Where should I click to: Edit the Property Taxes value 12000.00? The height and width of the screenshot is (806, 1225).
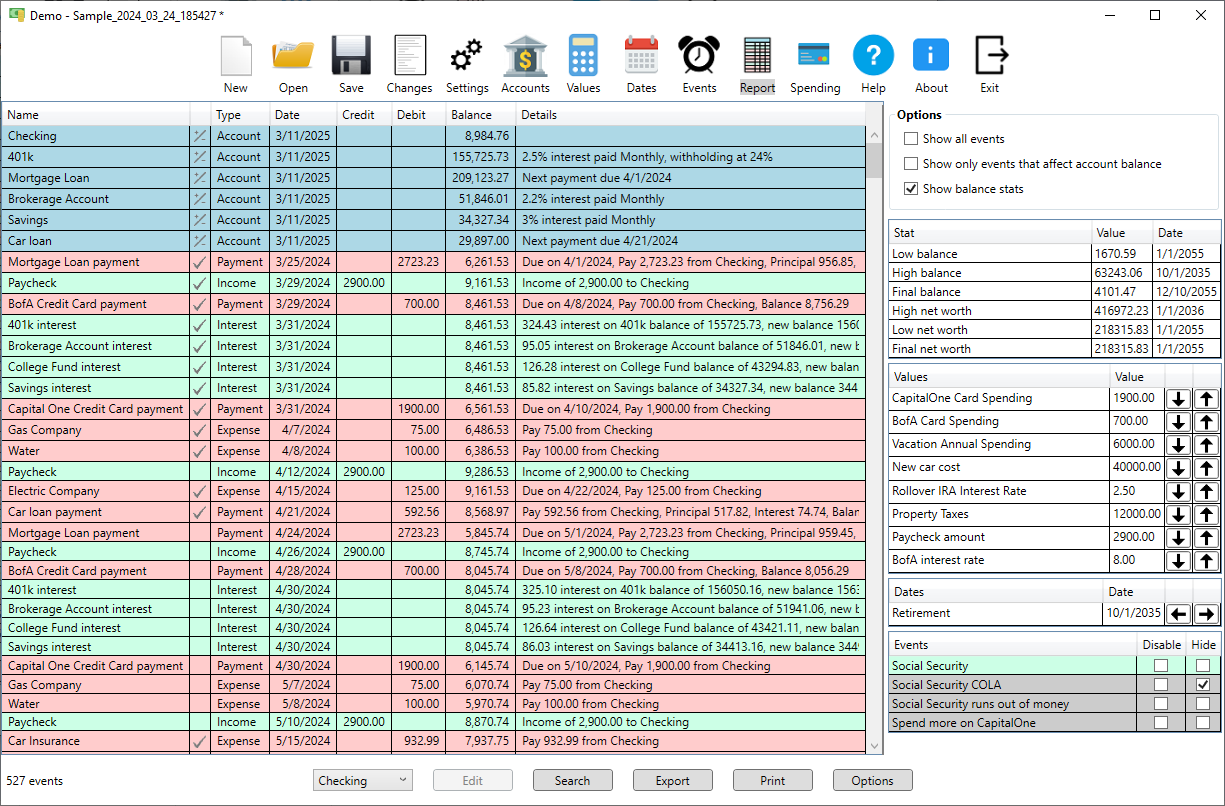(1137, 514)
